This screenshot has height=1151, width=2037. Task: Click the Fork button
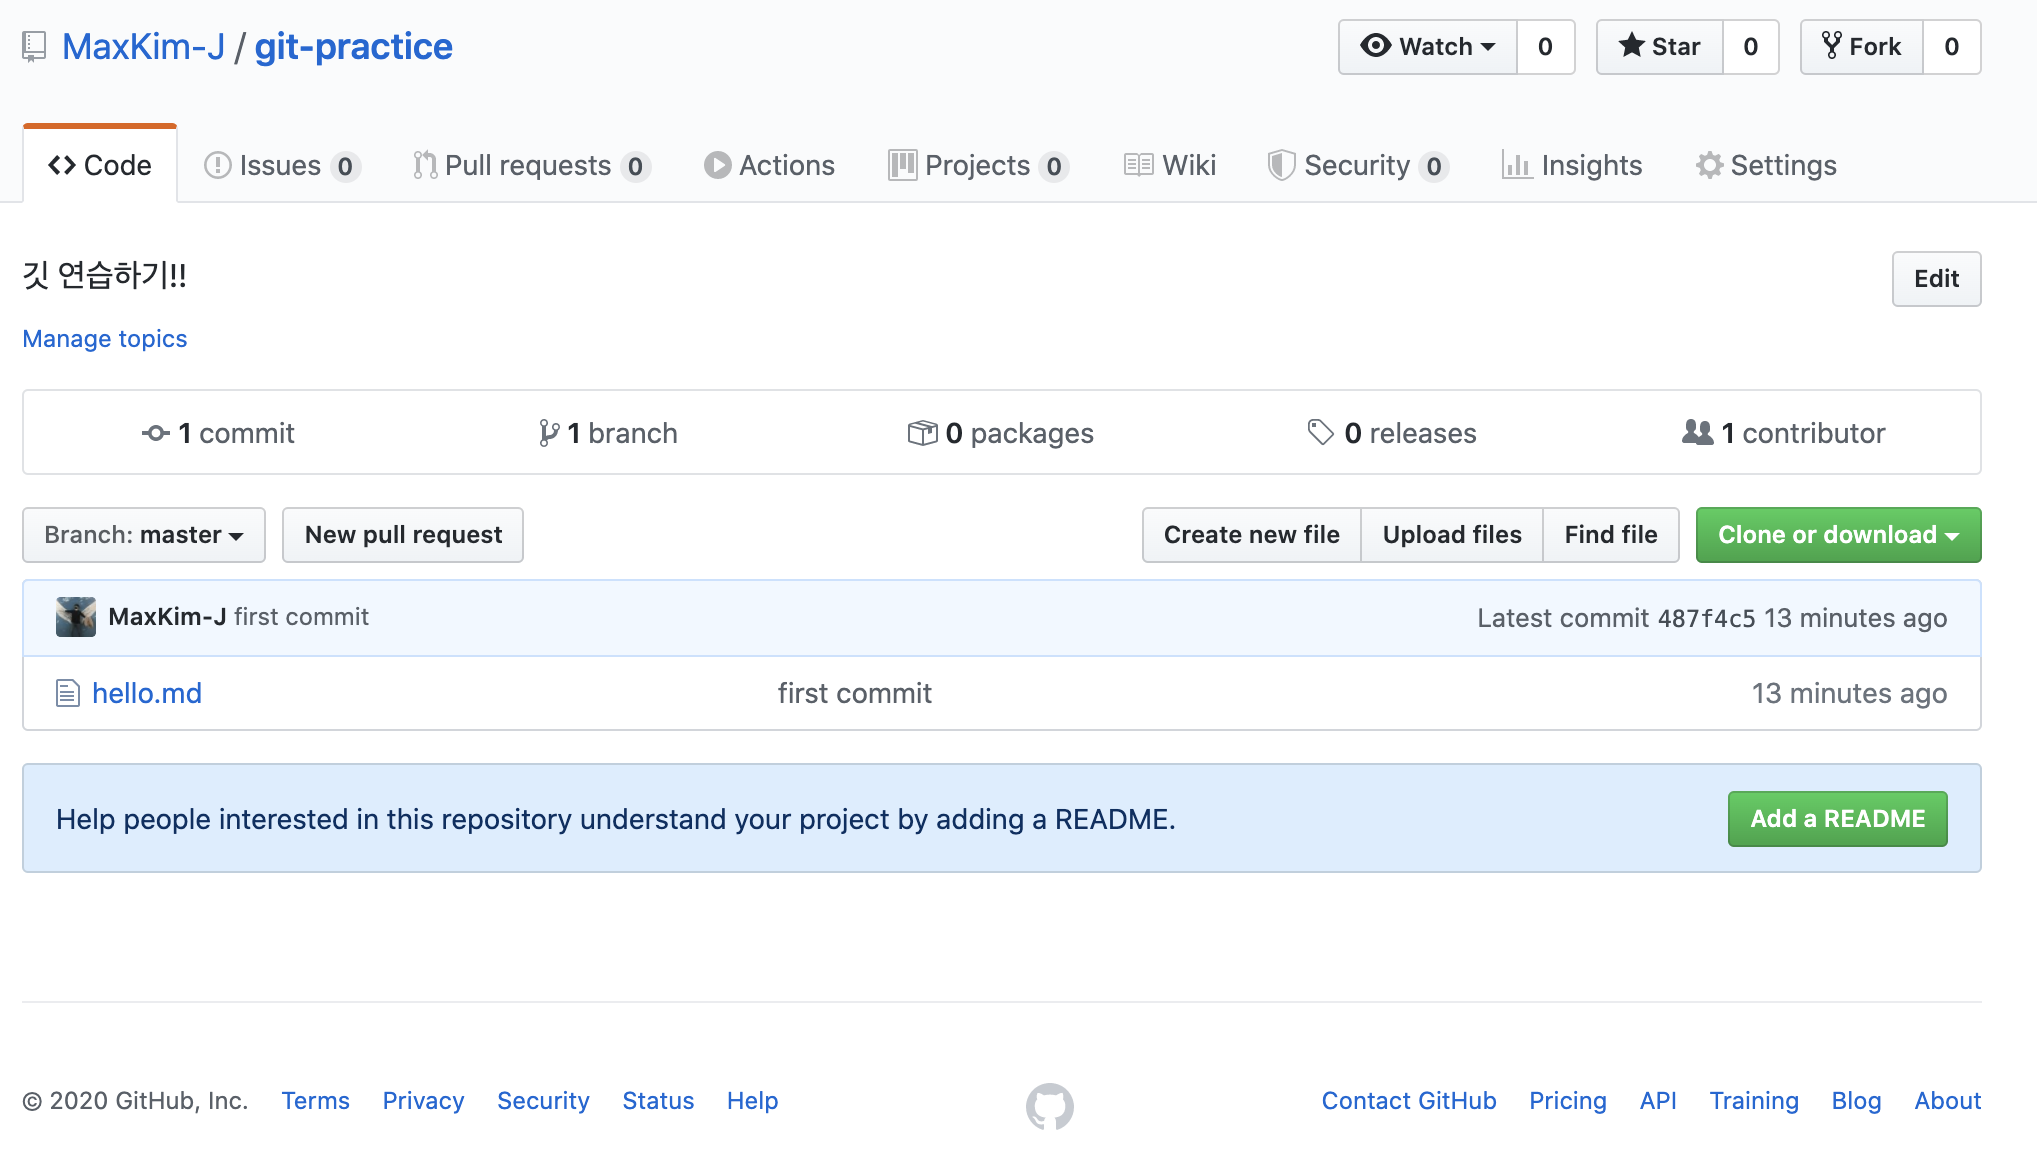(1862, 47)
